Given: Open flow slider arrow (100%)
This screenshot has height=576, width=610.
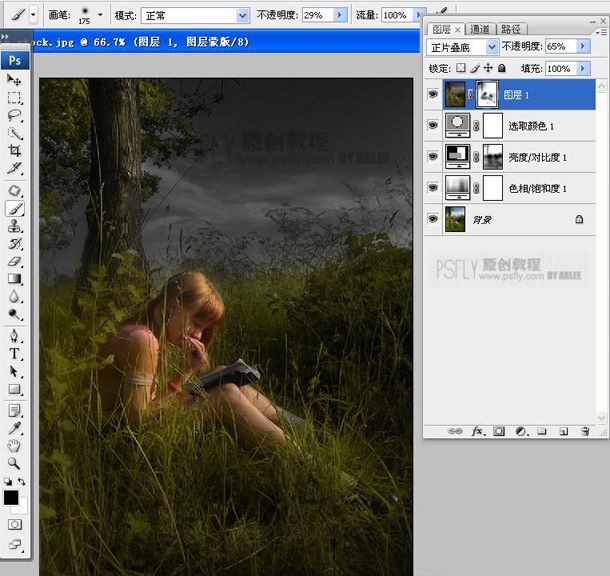Looking at the screenshot, I should (x=419, y=15).
